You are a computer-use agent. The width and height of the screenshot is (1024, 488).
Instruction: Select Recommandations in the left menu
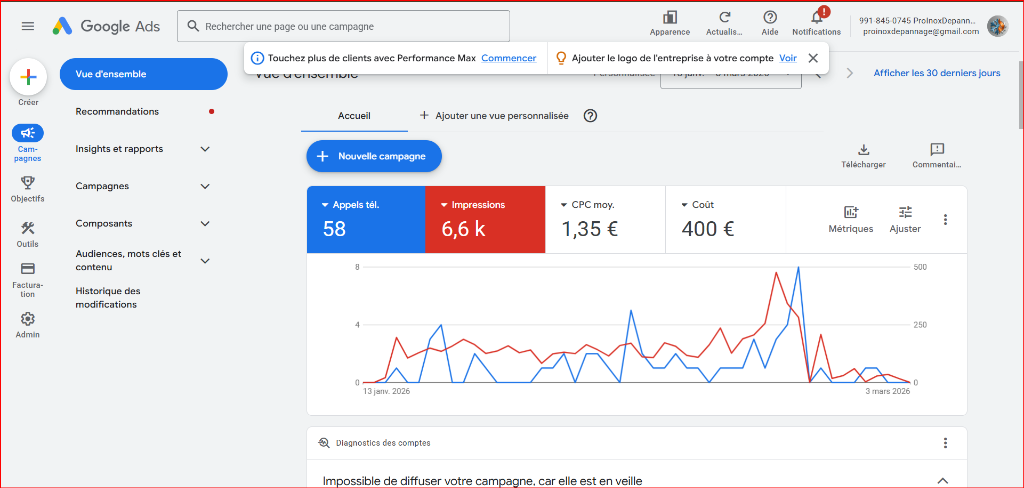pos(117,112)
